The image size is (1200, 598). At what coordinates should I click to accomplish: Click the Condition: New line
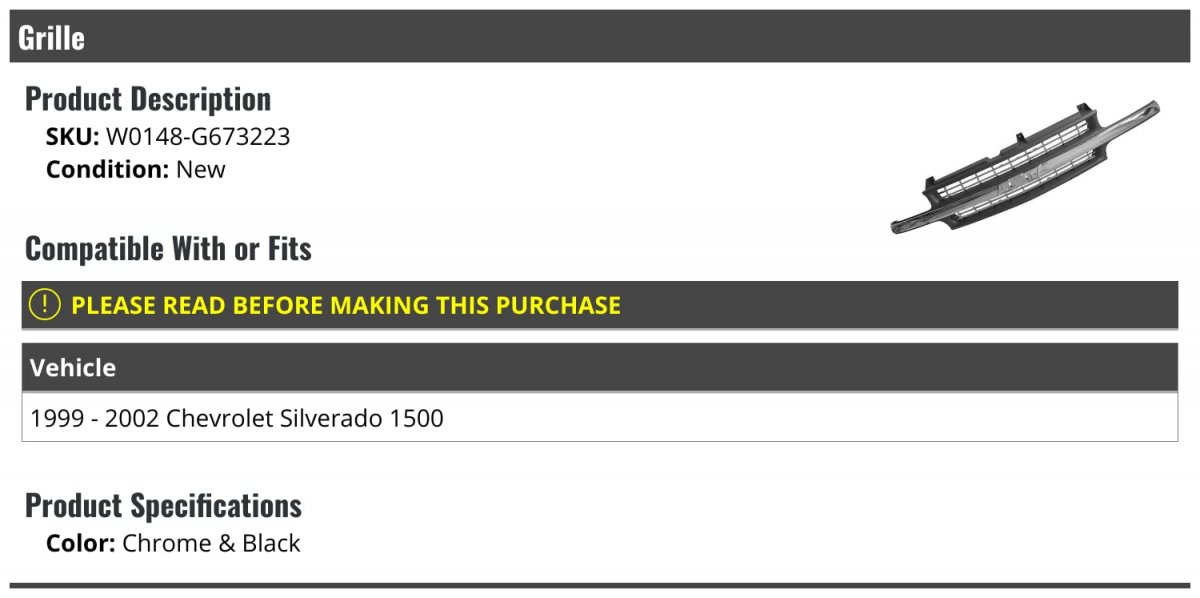click(x=136, y=169)
